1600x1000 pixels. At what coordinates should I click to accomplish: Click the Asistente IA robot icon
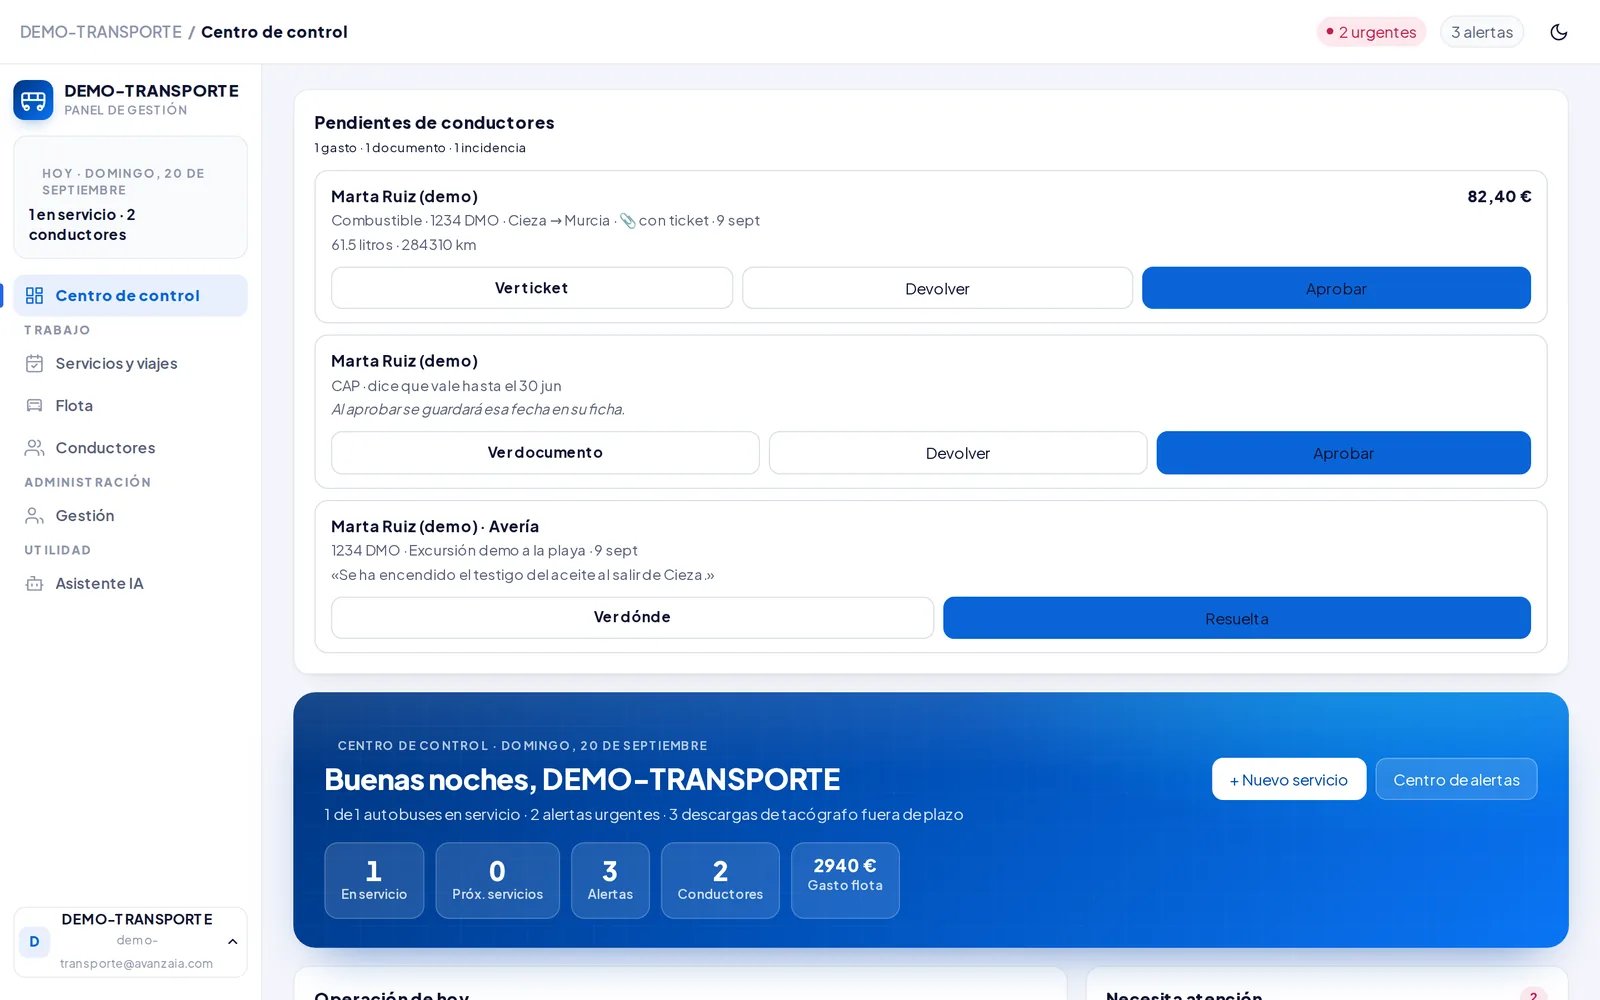34,583
